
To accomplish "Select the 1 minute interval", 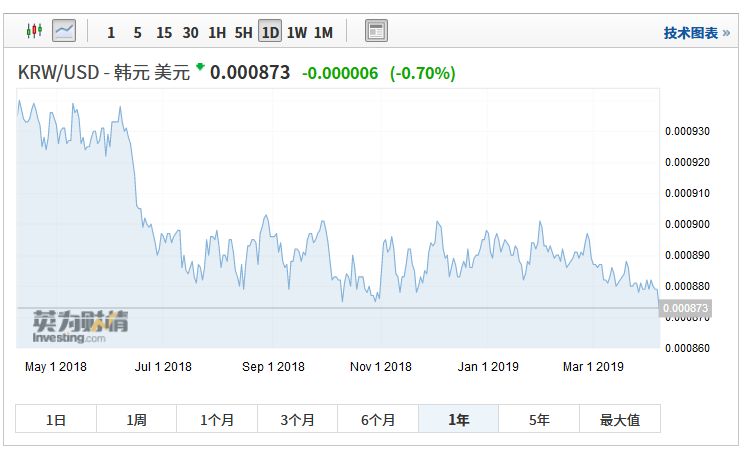I will point(111,33).
